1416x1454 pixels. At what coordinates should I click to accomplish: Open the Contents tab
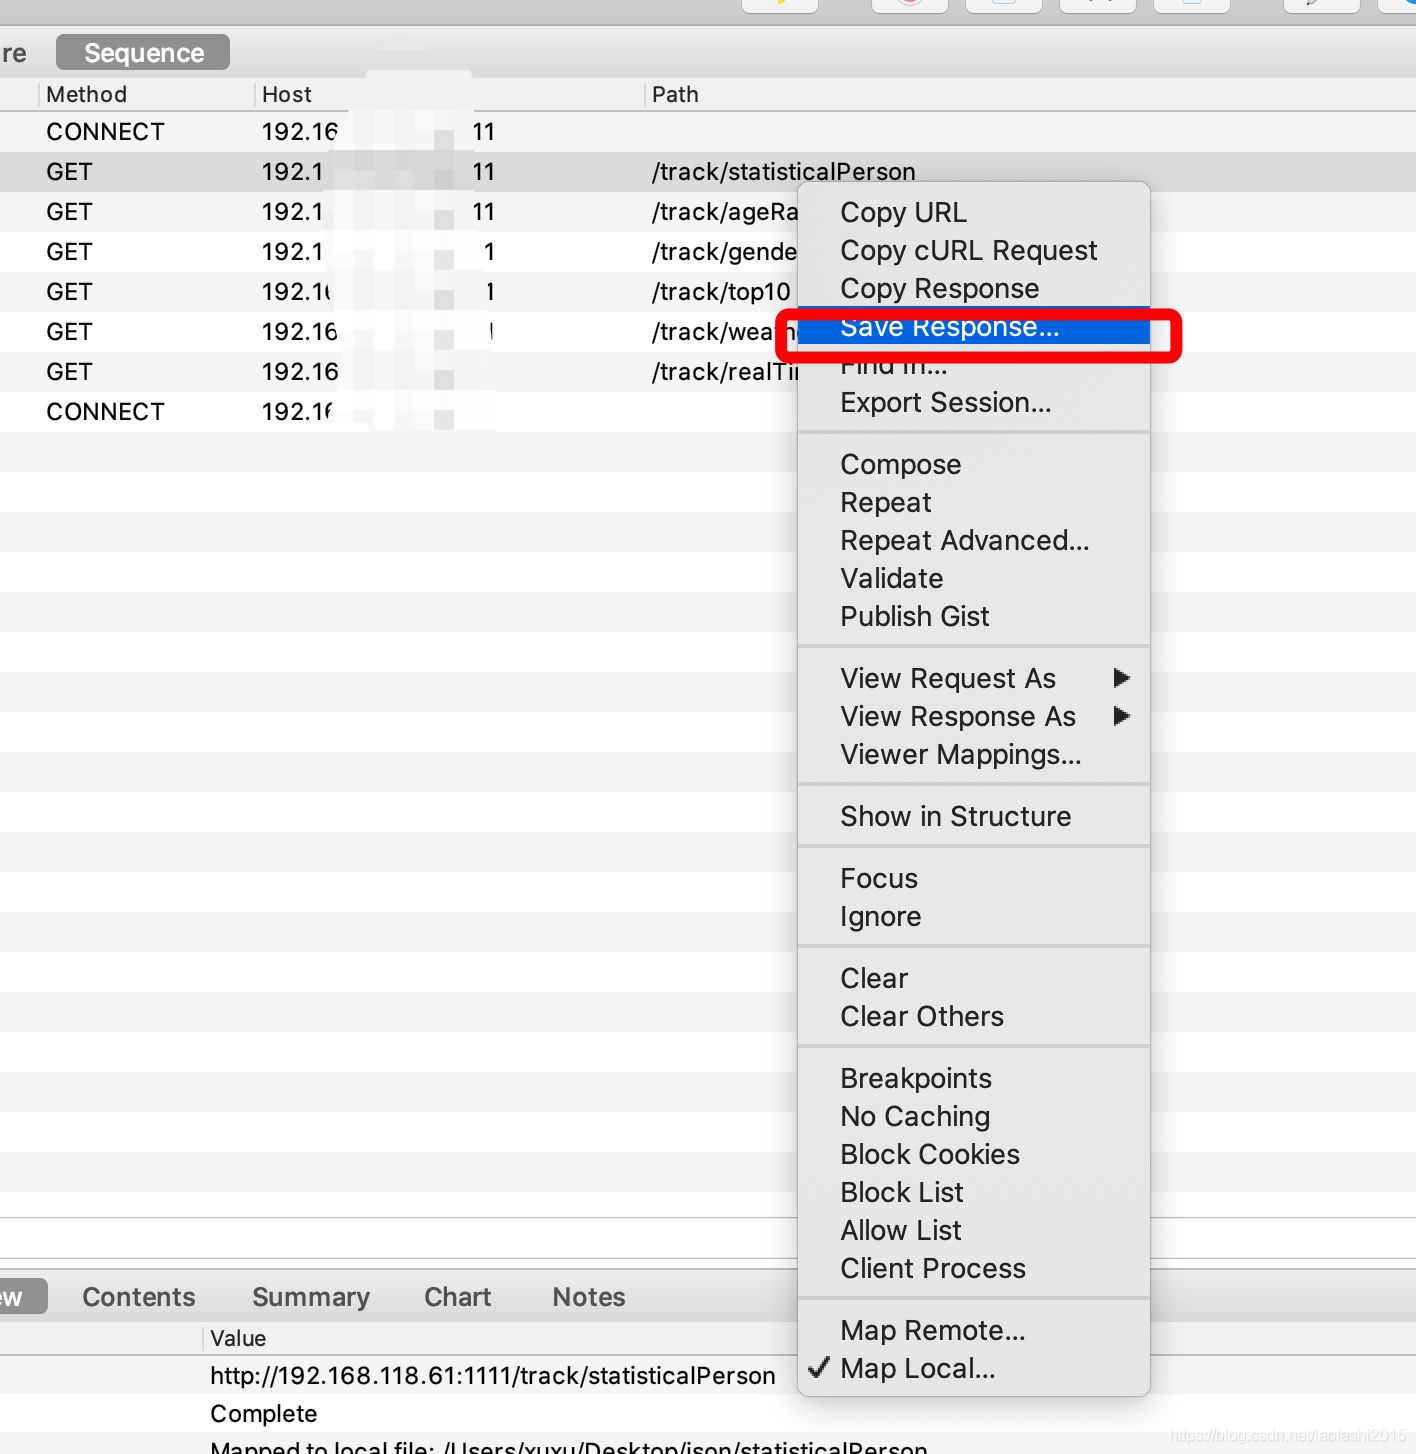coord(139,1297)
